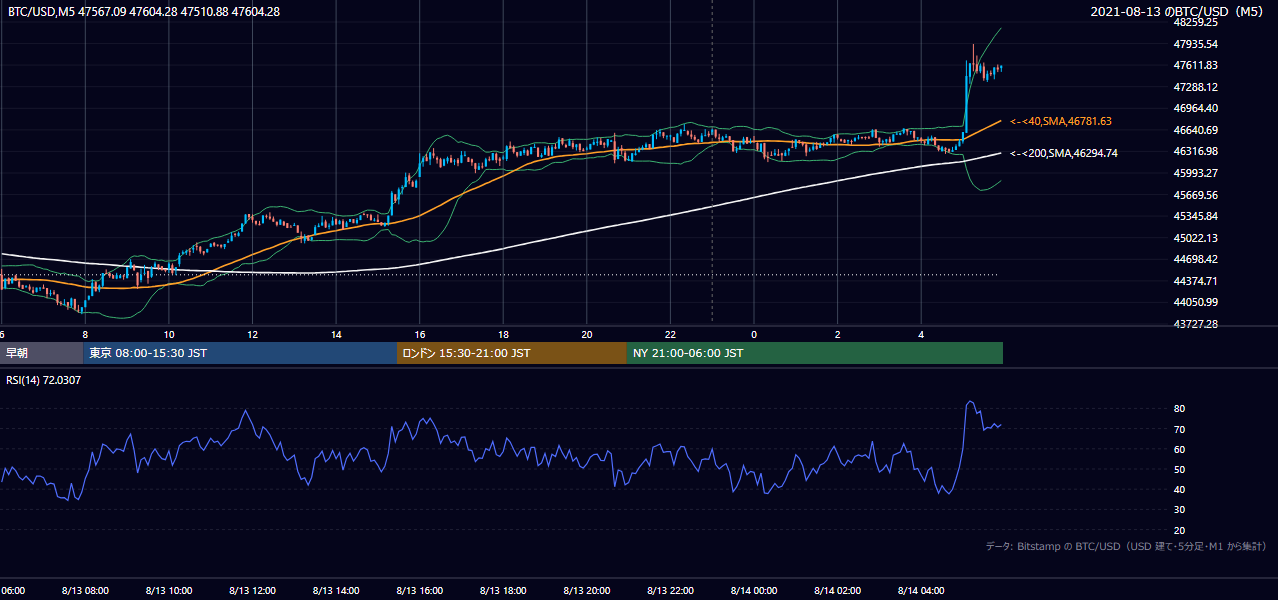The image size is (1278, 600).
Task: Click RSI scale value 70
Action: [x=1180, y=429]
